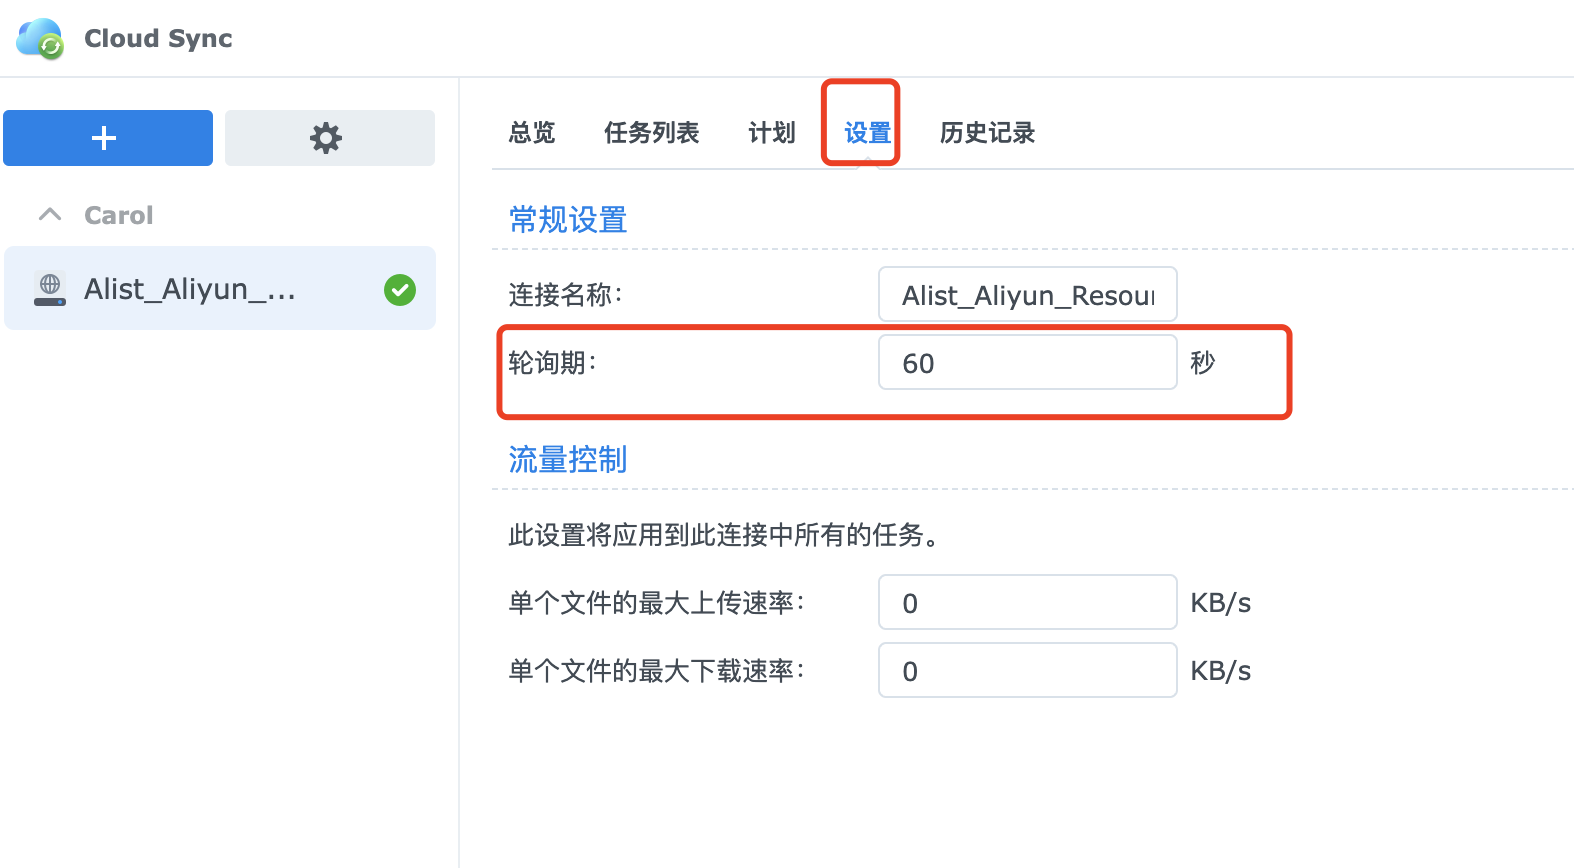Open the 历史记录 tab
This screenshot has height=868, width=1574.
click(987, 133)
